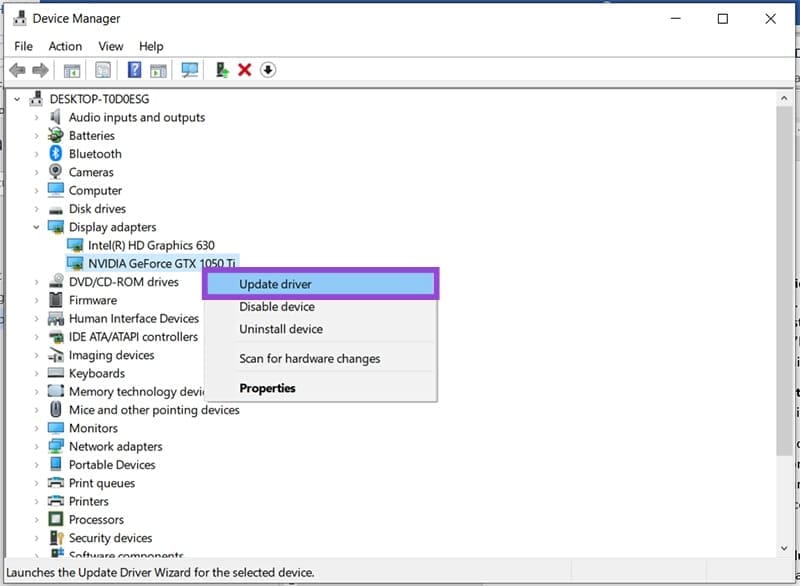Click the Disable Device toolbar icon
Screen dimensions: 800x586
(266, 70)
